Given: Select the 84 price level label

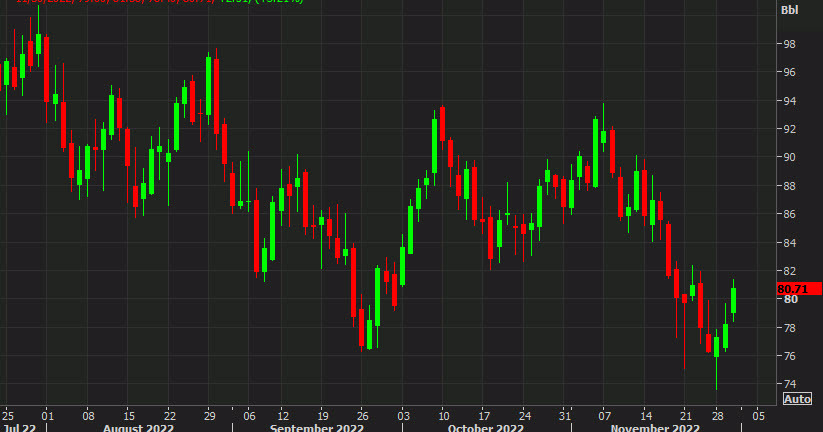Looking at the screenshot, I should [789, 243].
